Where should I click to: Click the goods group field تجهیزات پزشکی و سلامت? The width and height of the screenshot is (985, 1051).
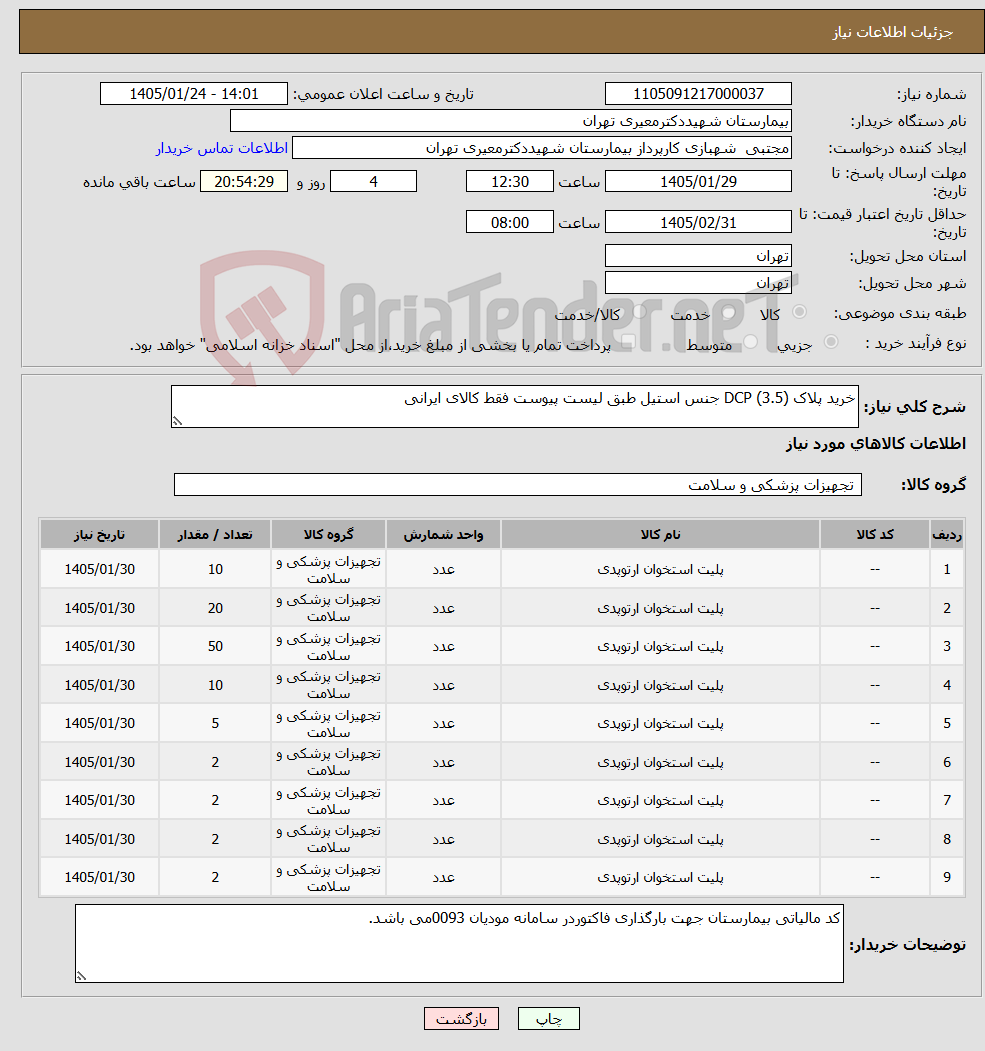click(x=517, y=485)
